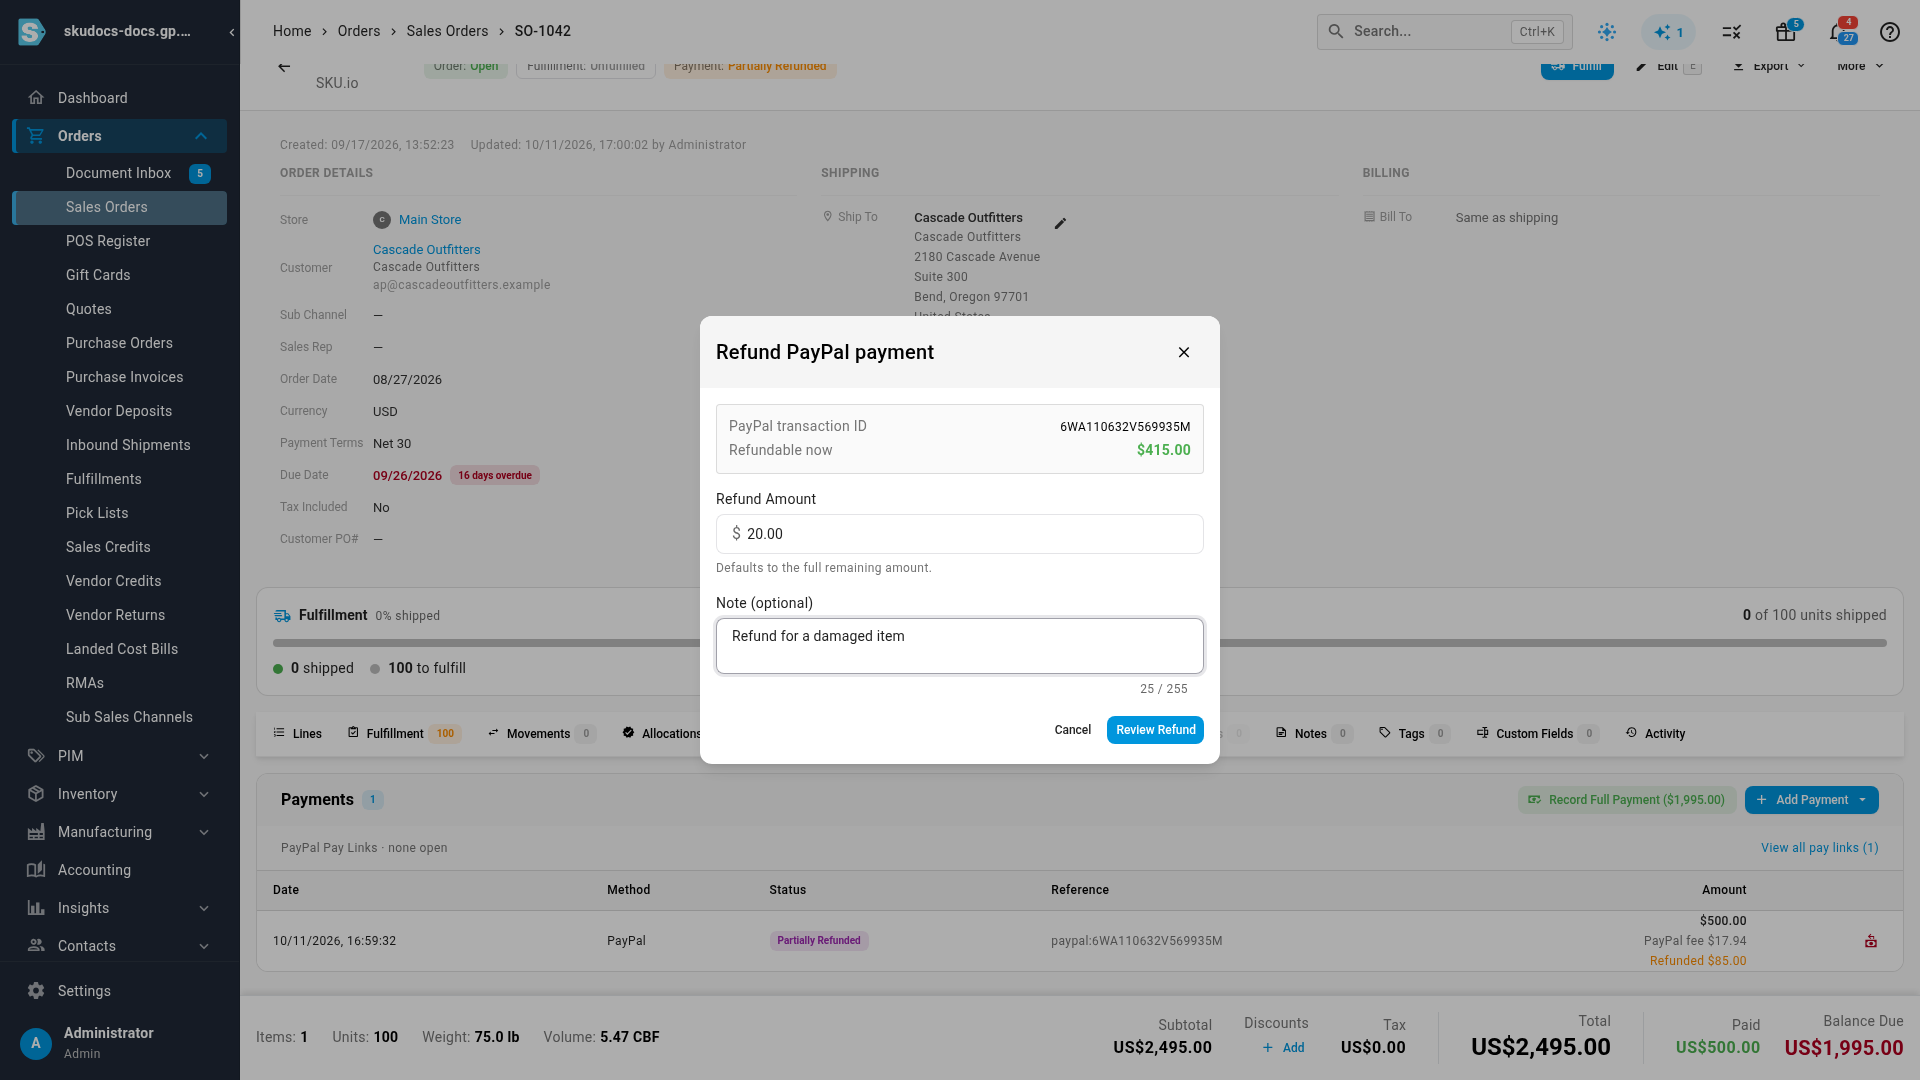Expand the PIM sidebar section
The width and height of the screenshot is (1920, 1080).
click(204, 756)
